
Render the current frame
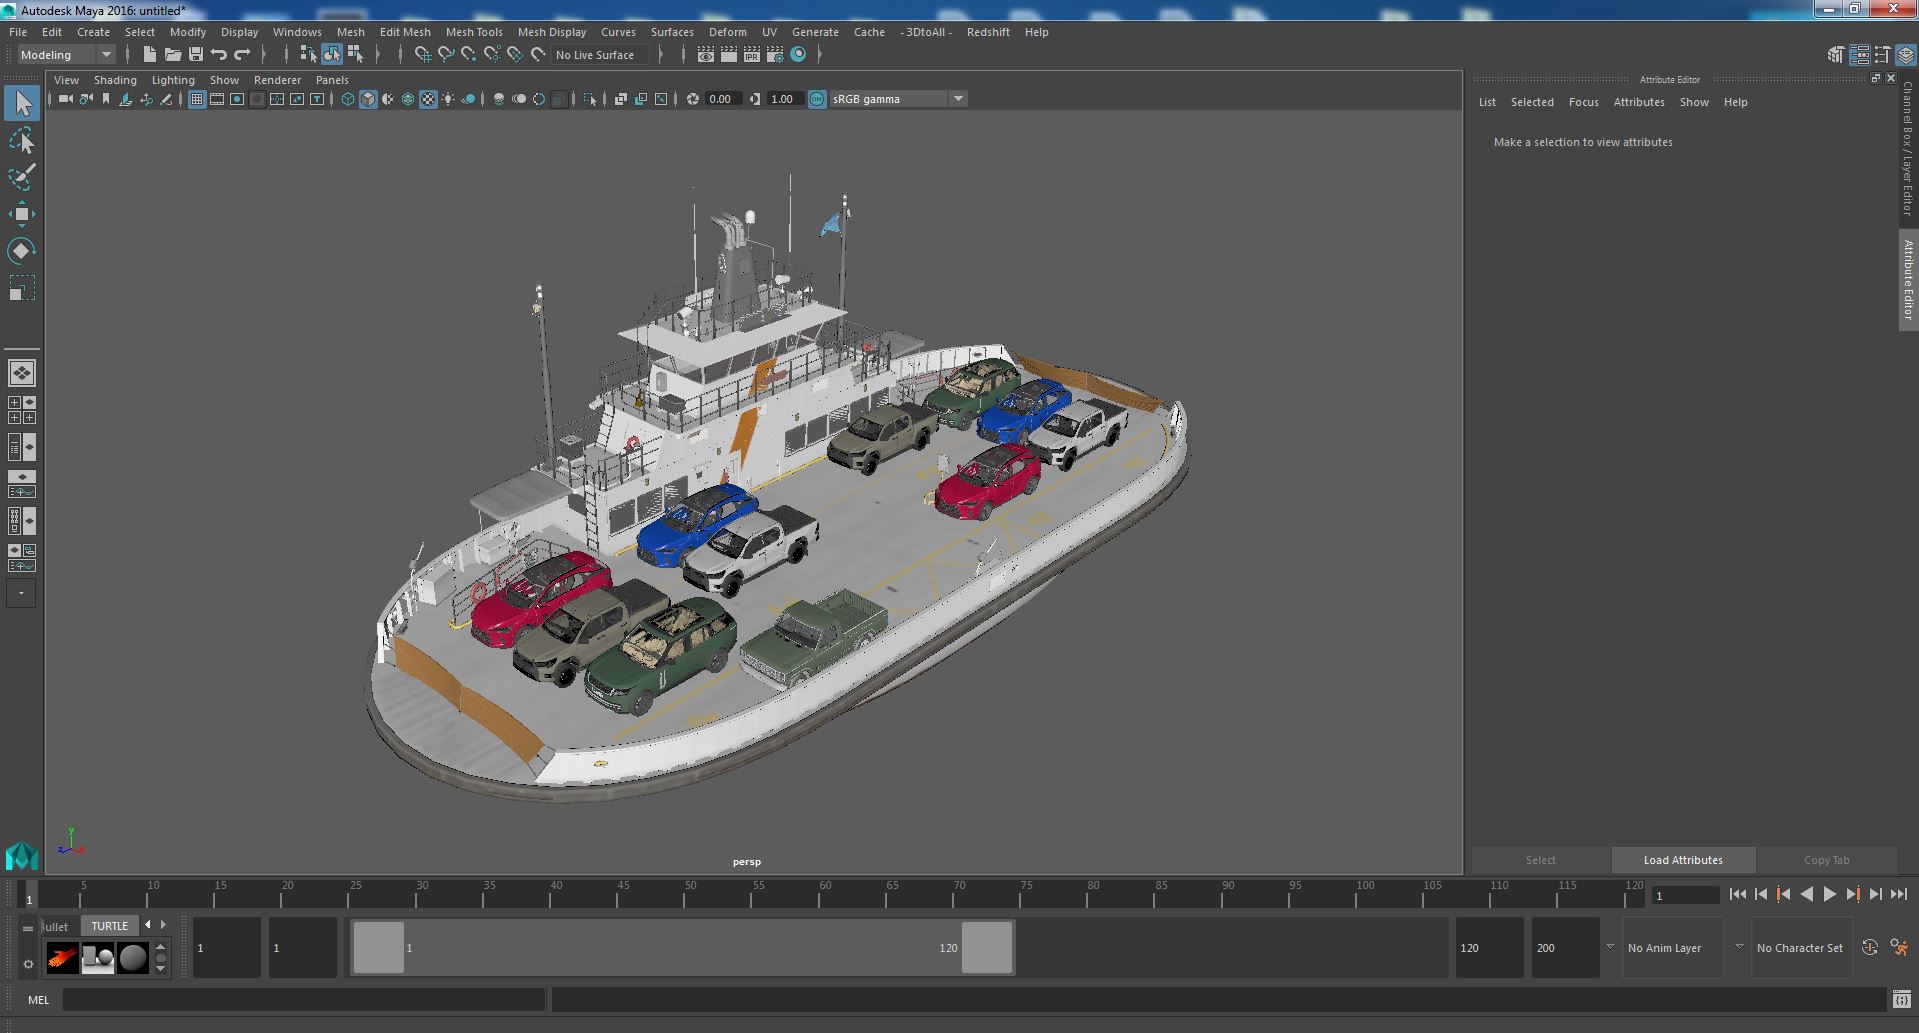[x=729, y=55]
